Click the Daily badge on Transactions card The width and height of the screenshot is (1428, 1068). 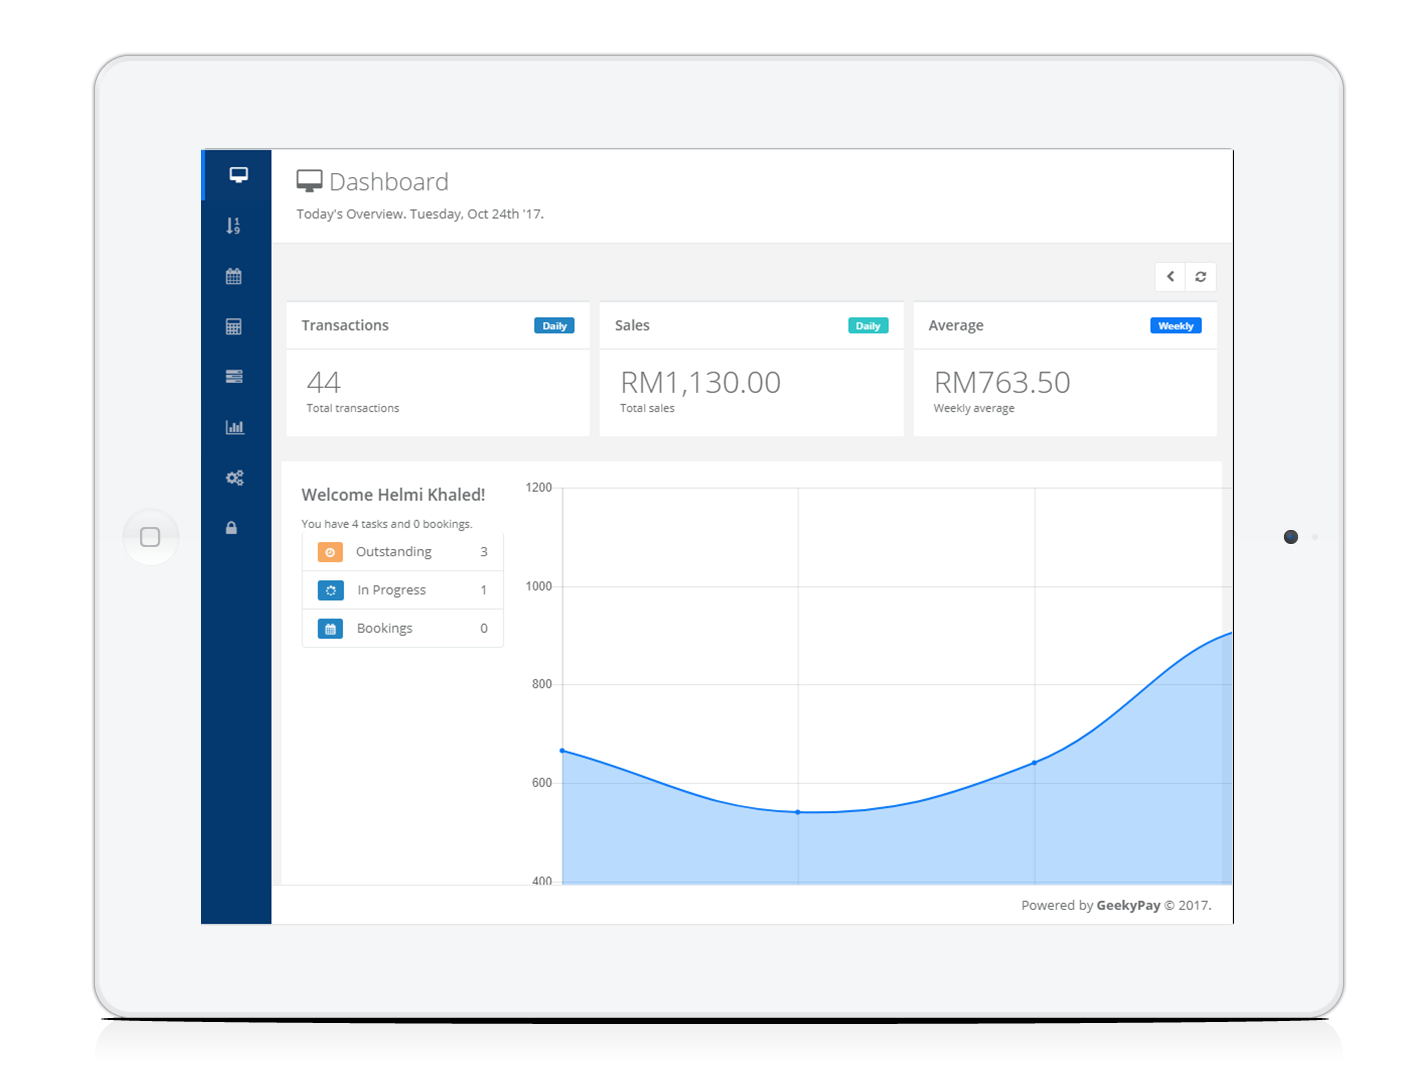point(554,326)
